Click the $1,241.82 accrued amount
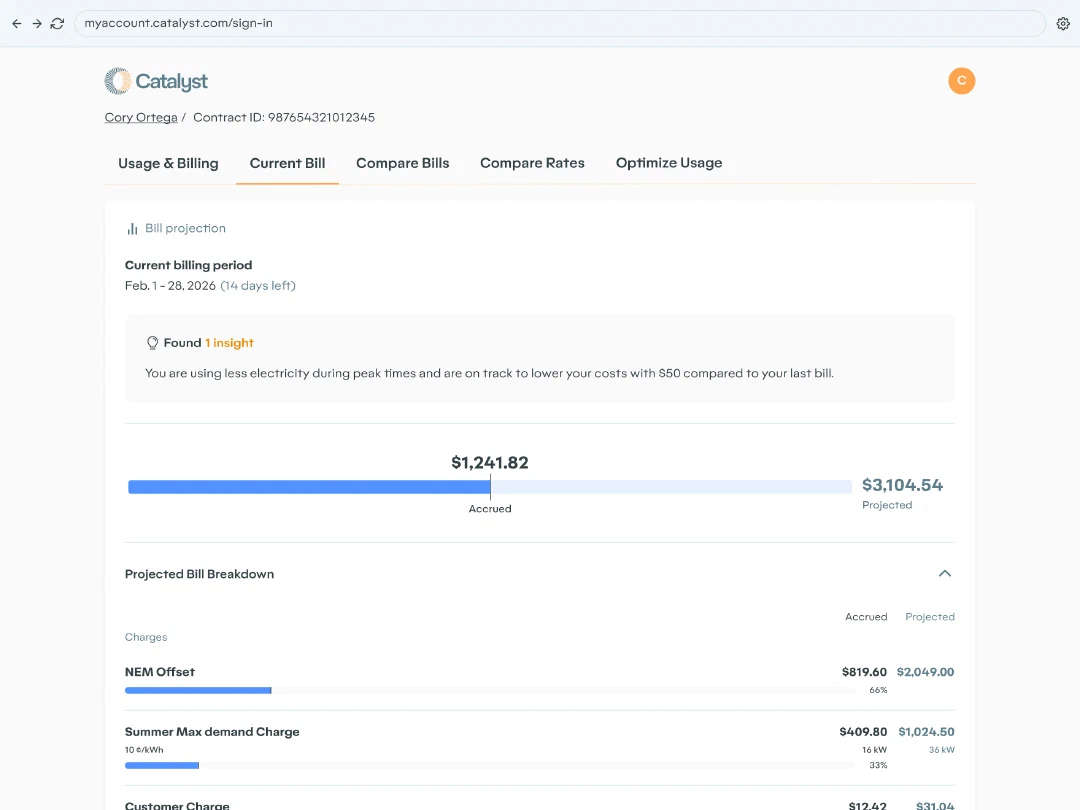The height and width of the screenshot is (810, 1080). coord(490,462)
